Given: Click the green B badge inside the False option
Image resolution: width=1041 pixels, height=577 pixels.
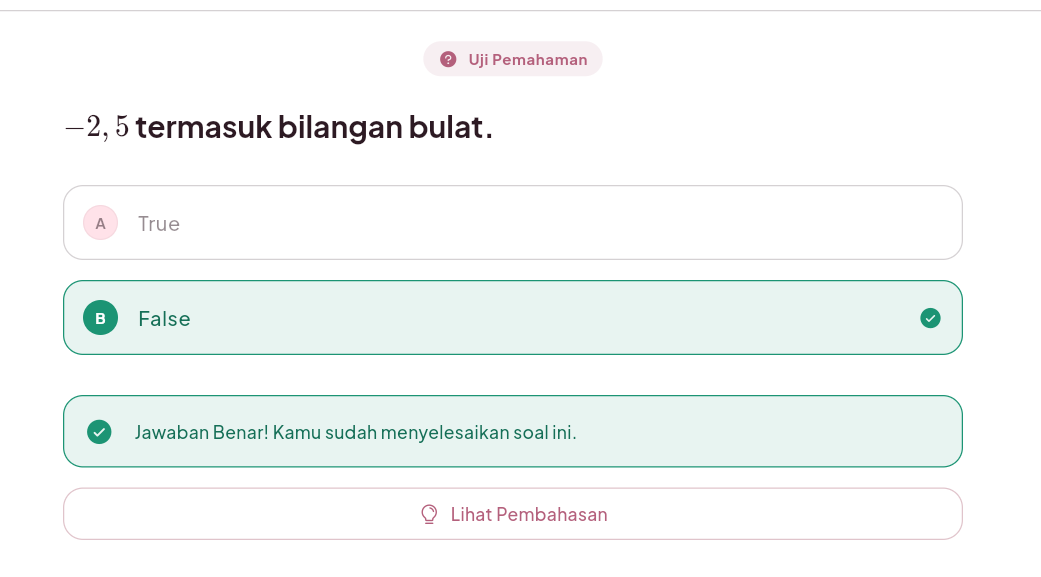Looking at the screenshot, I should point(100,318).
